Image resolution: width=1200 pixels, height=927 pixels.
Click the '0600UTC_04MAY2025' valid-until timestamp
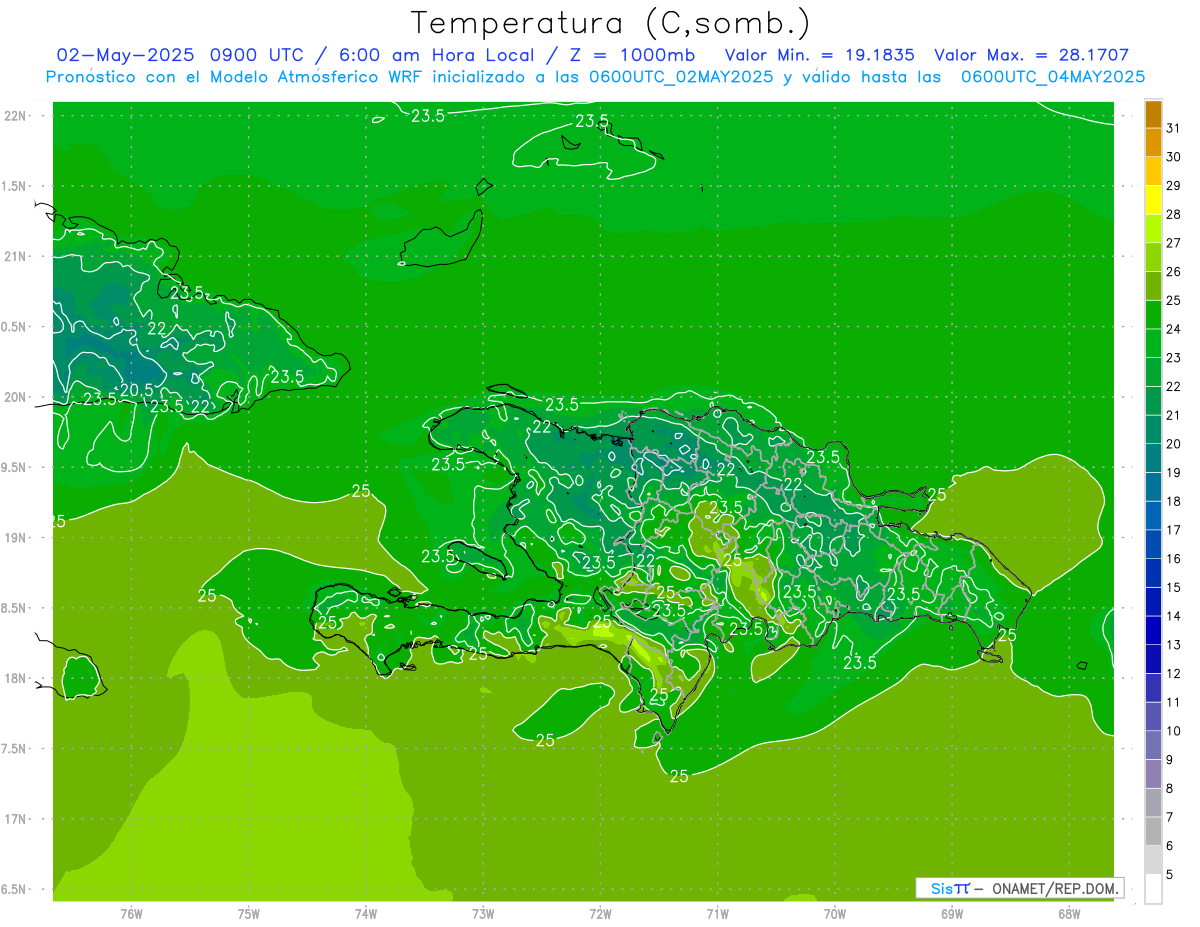tap(1053, 77)
